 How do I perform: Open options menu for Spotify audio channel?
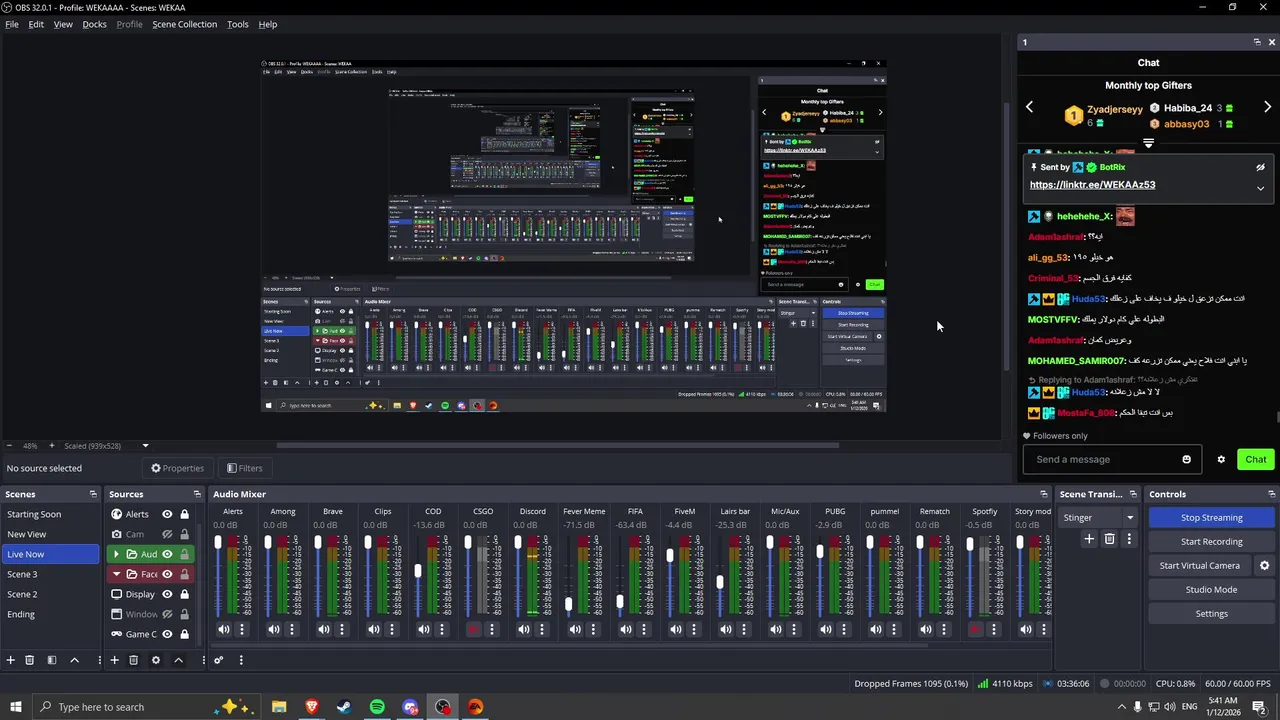click(993, 629)
